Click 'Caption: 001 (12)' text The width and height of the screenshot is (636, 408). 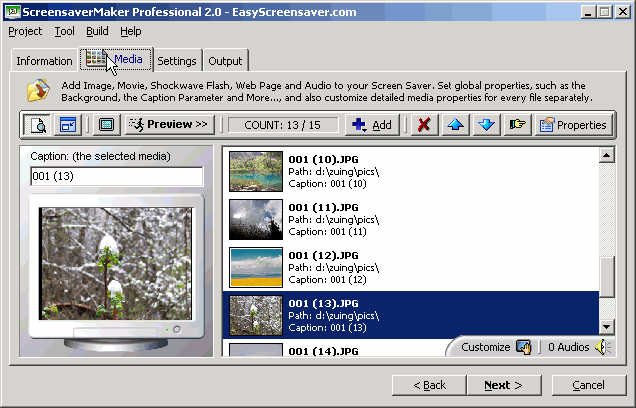pos(327,279)
